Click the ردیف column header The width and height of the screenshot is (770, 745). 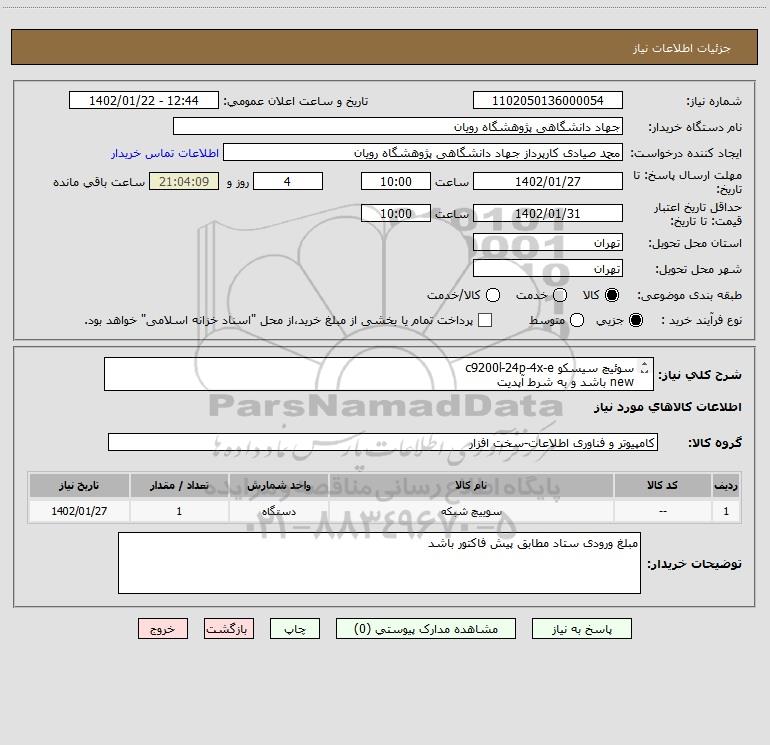[726, 485]
